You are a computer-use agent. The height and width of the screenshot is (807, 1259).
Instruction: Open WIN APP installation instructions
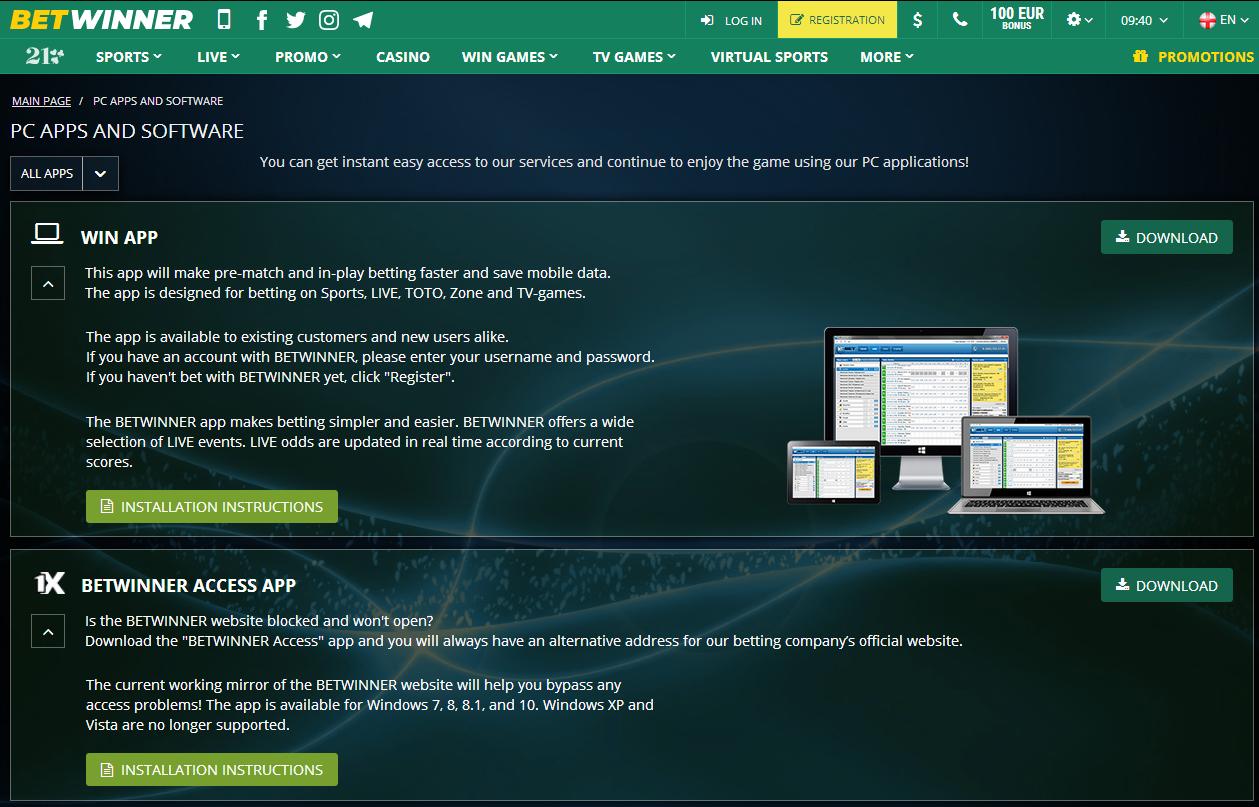[x=212, y=506]
